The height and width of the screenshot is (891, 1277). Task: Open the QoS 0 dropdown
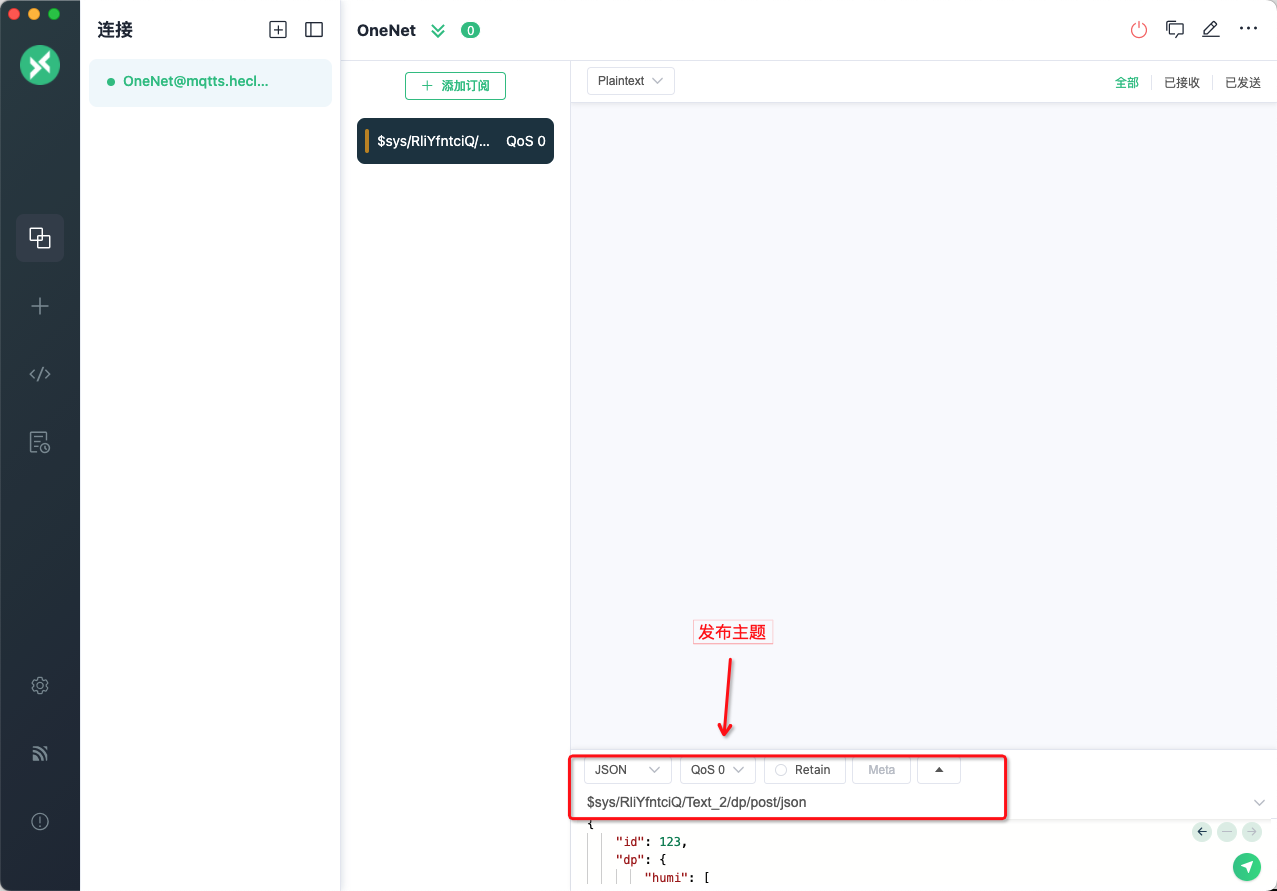tap(717, 770)
